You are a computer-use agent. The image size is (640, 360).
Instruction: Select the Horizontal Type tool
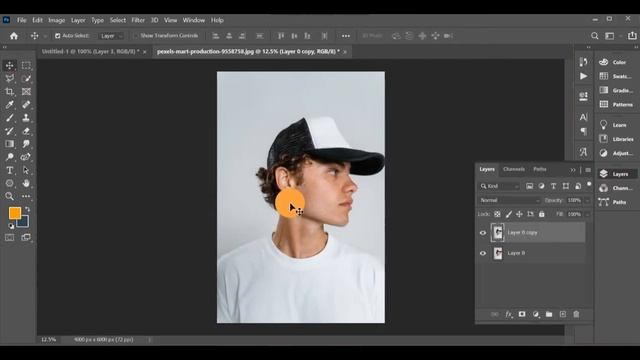9,170
